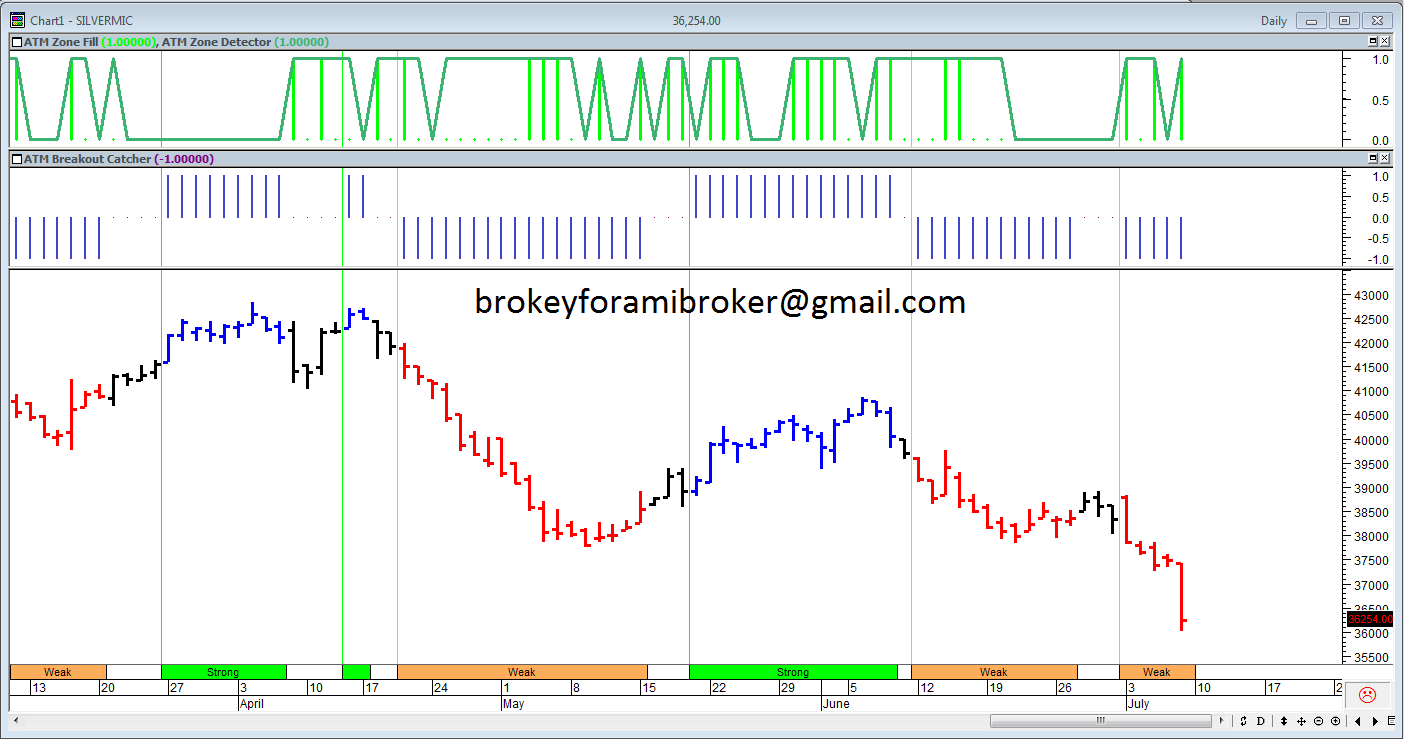Click the Chart1 window icon in title bar
The image size is (1405, 739).
pyautogui.click(x=18, y=20)
